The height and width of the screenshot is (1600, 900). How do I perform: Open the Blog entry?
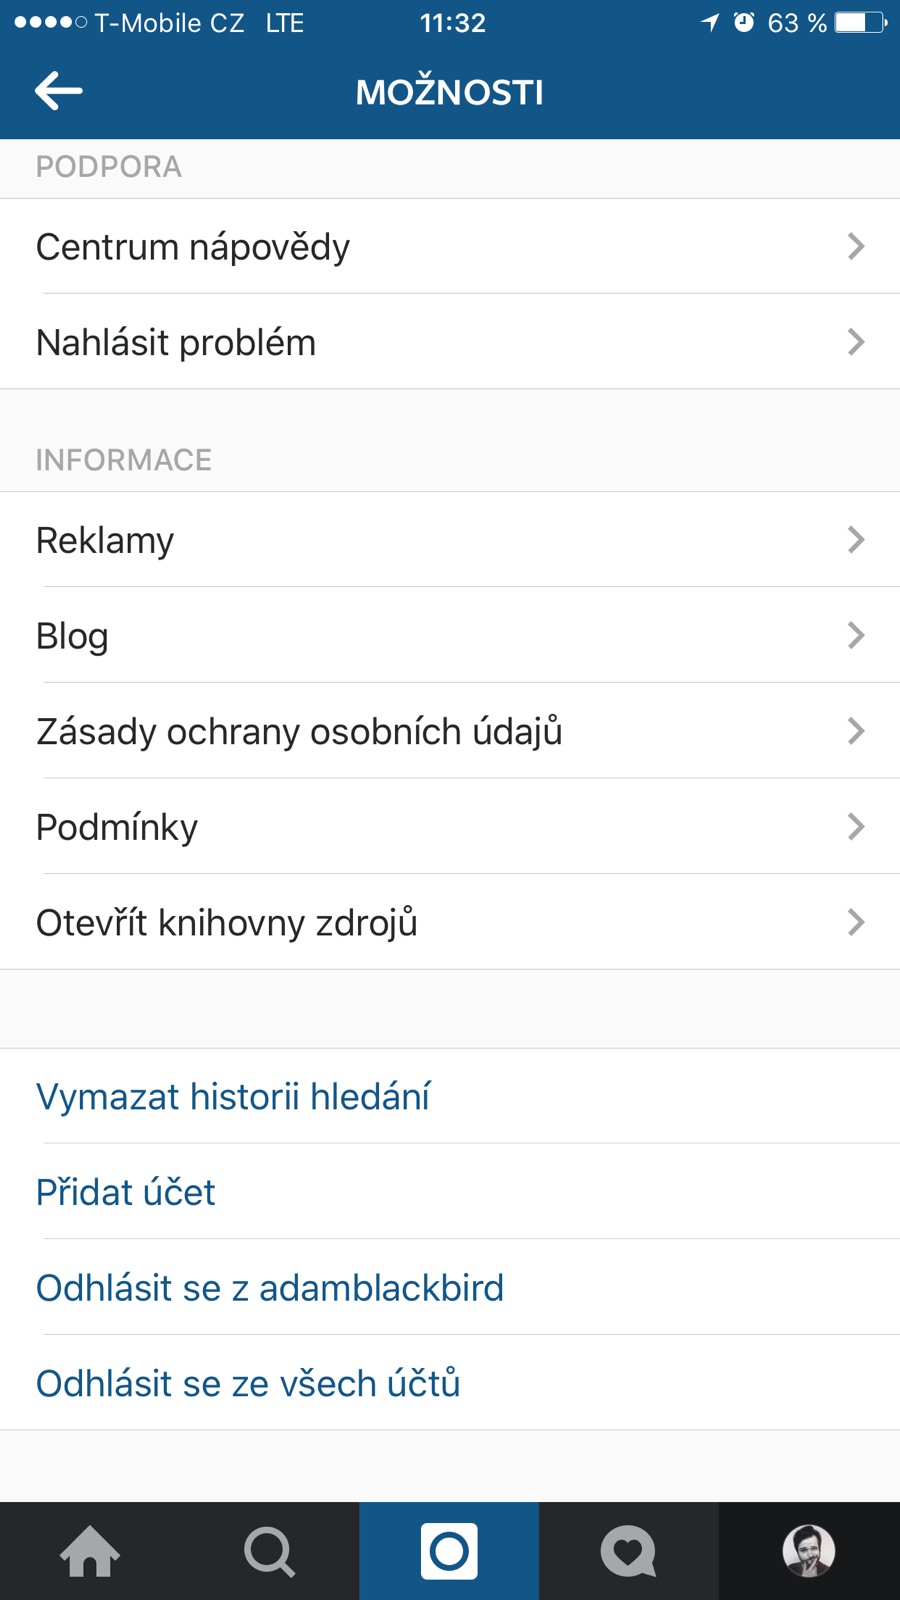coord(72,636)
